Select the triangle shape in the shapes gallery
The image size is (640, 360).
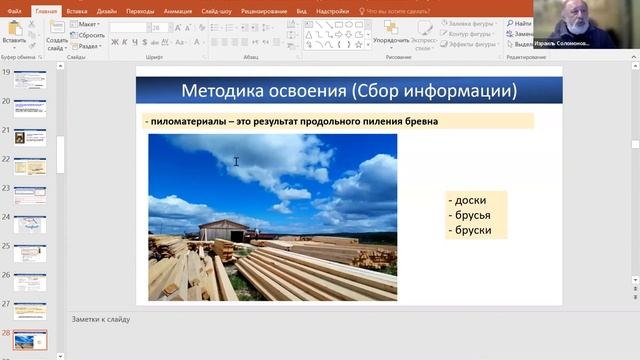(x=309, y=35)
